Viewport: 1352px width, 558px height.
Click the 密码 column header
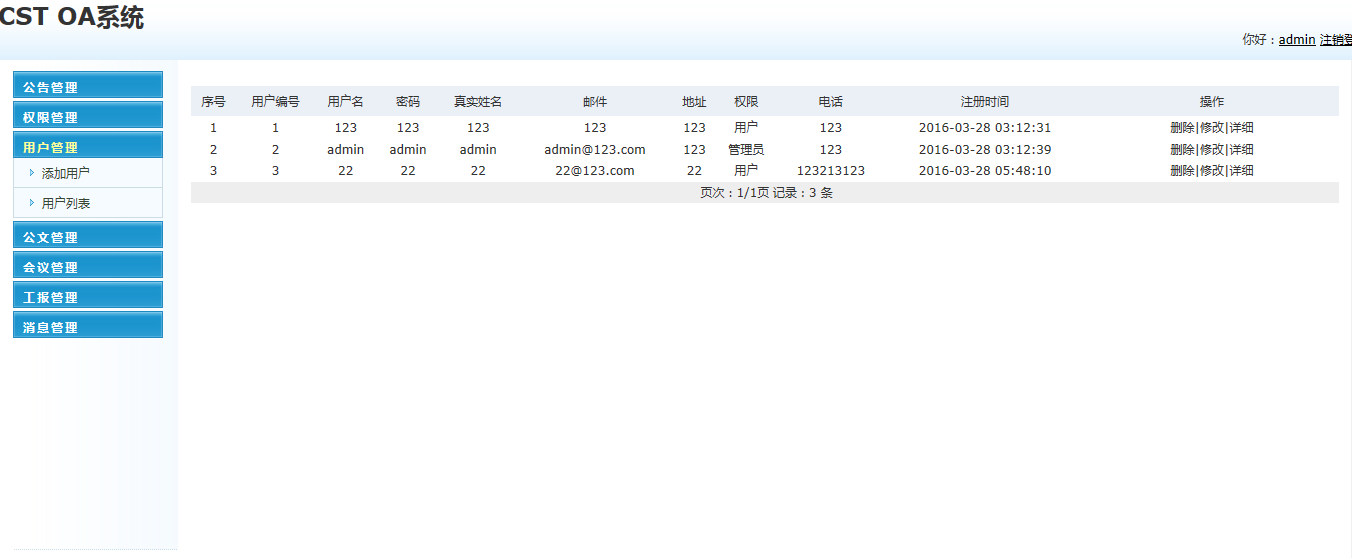click(408, 102)
